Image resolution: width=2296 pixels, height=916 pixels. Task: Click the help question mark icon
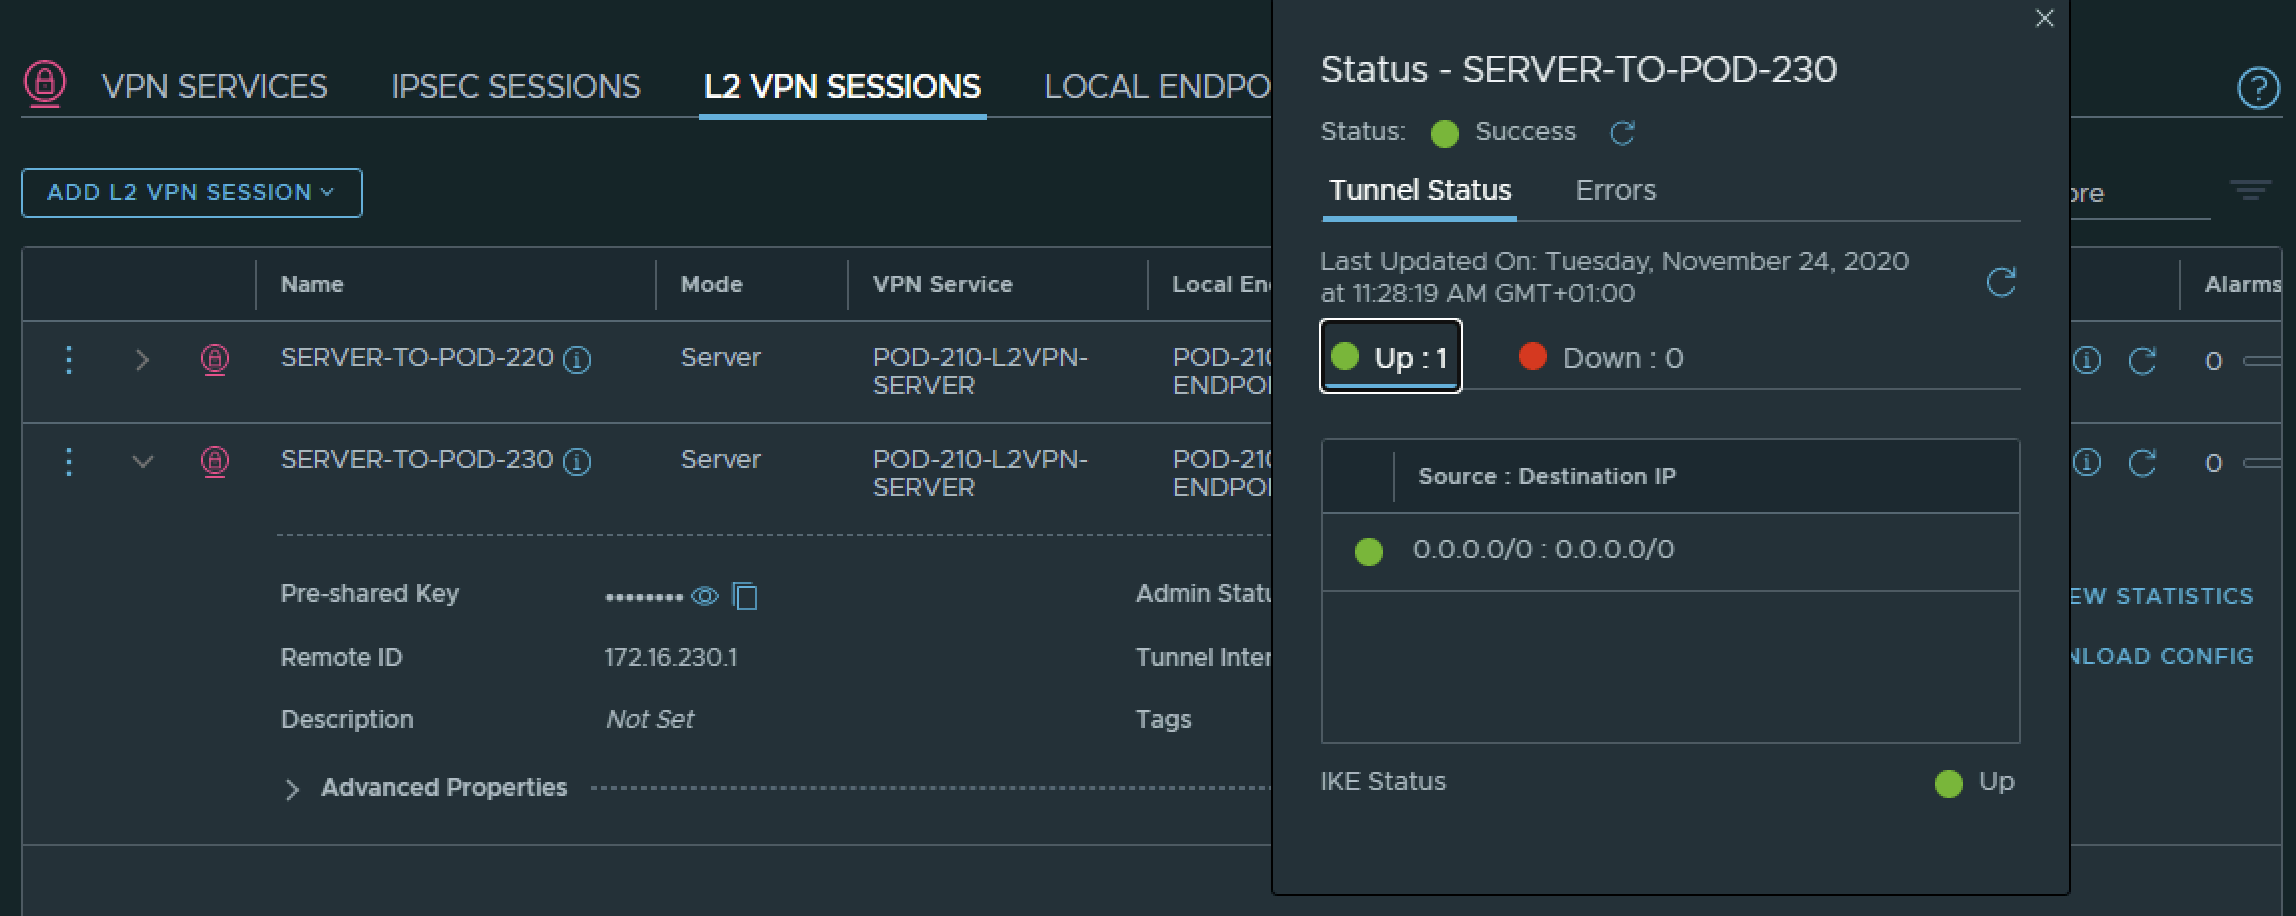(2257, 88)
